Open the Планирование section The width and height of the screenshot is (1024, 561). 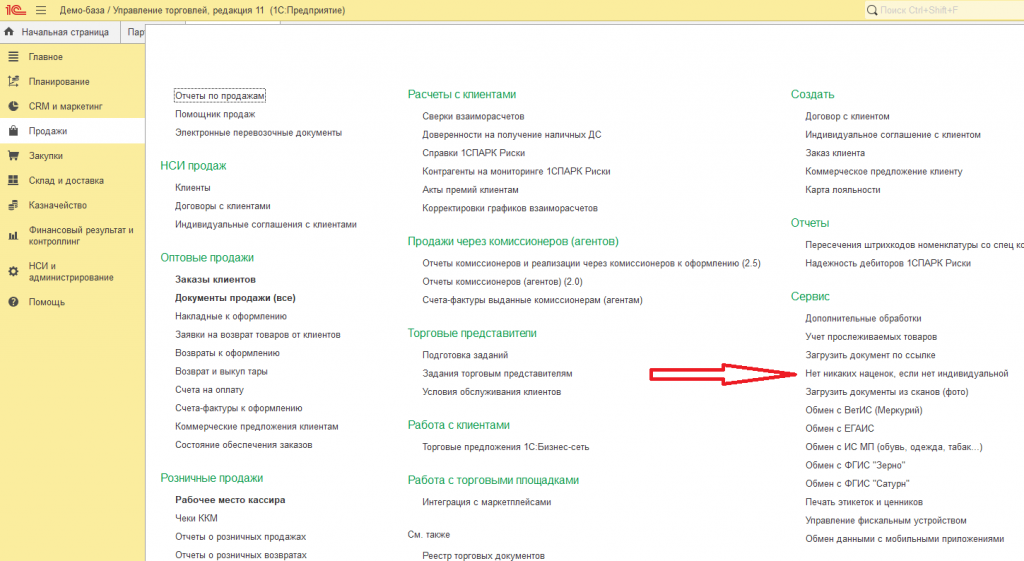click(x=59, y=82)
